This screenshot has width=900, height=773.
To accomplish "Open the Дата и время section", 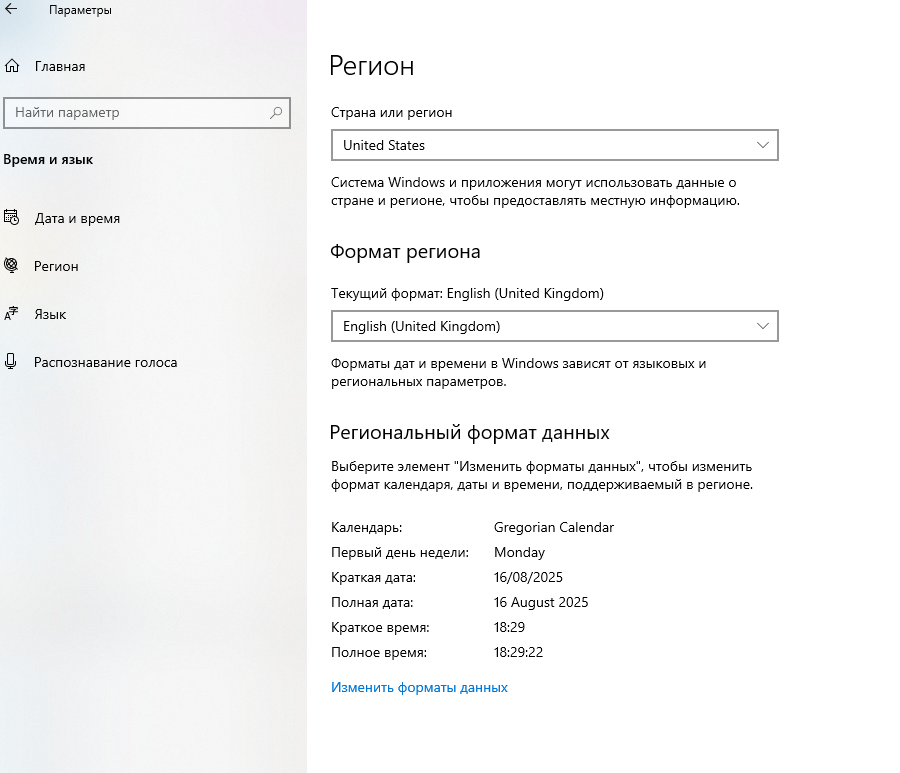I will (77, 218).
